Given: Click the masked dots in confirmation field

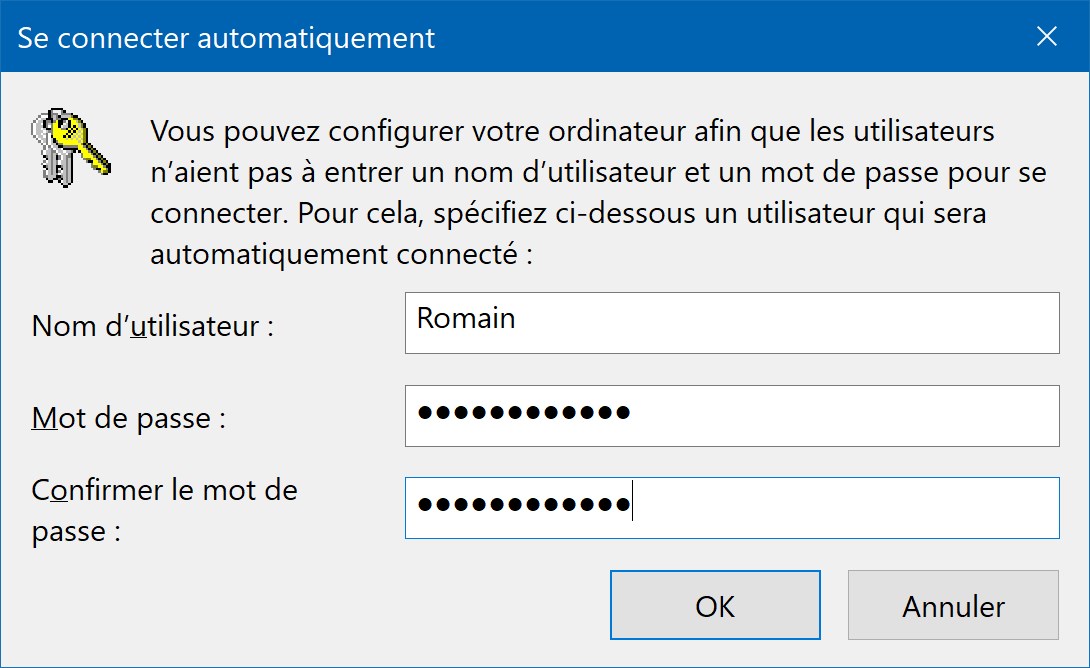Looking at the screenshot, I should 523,504.
